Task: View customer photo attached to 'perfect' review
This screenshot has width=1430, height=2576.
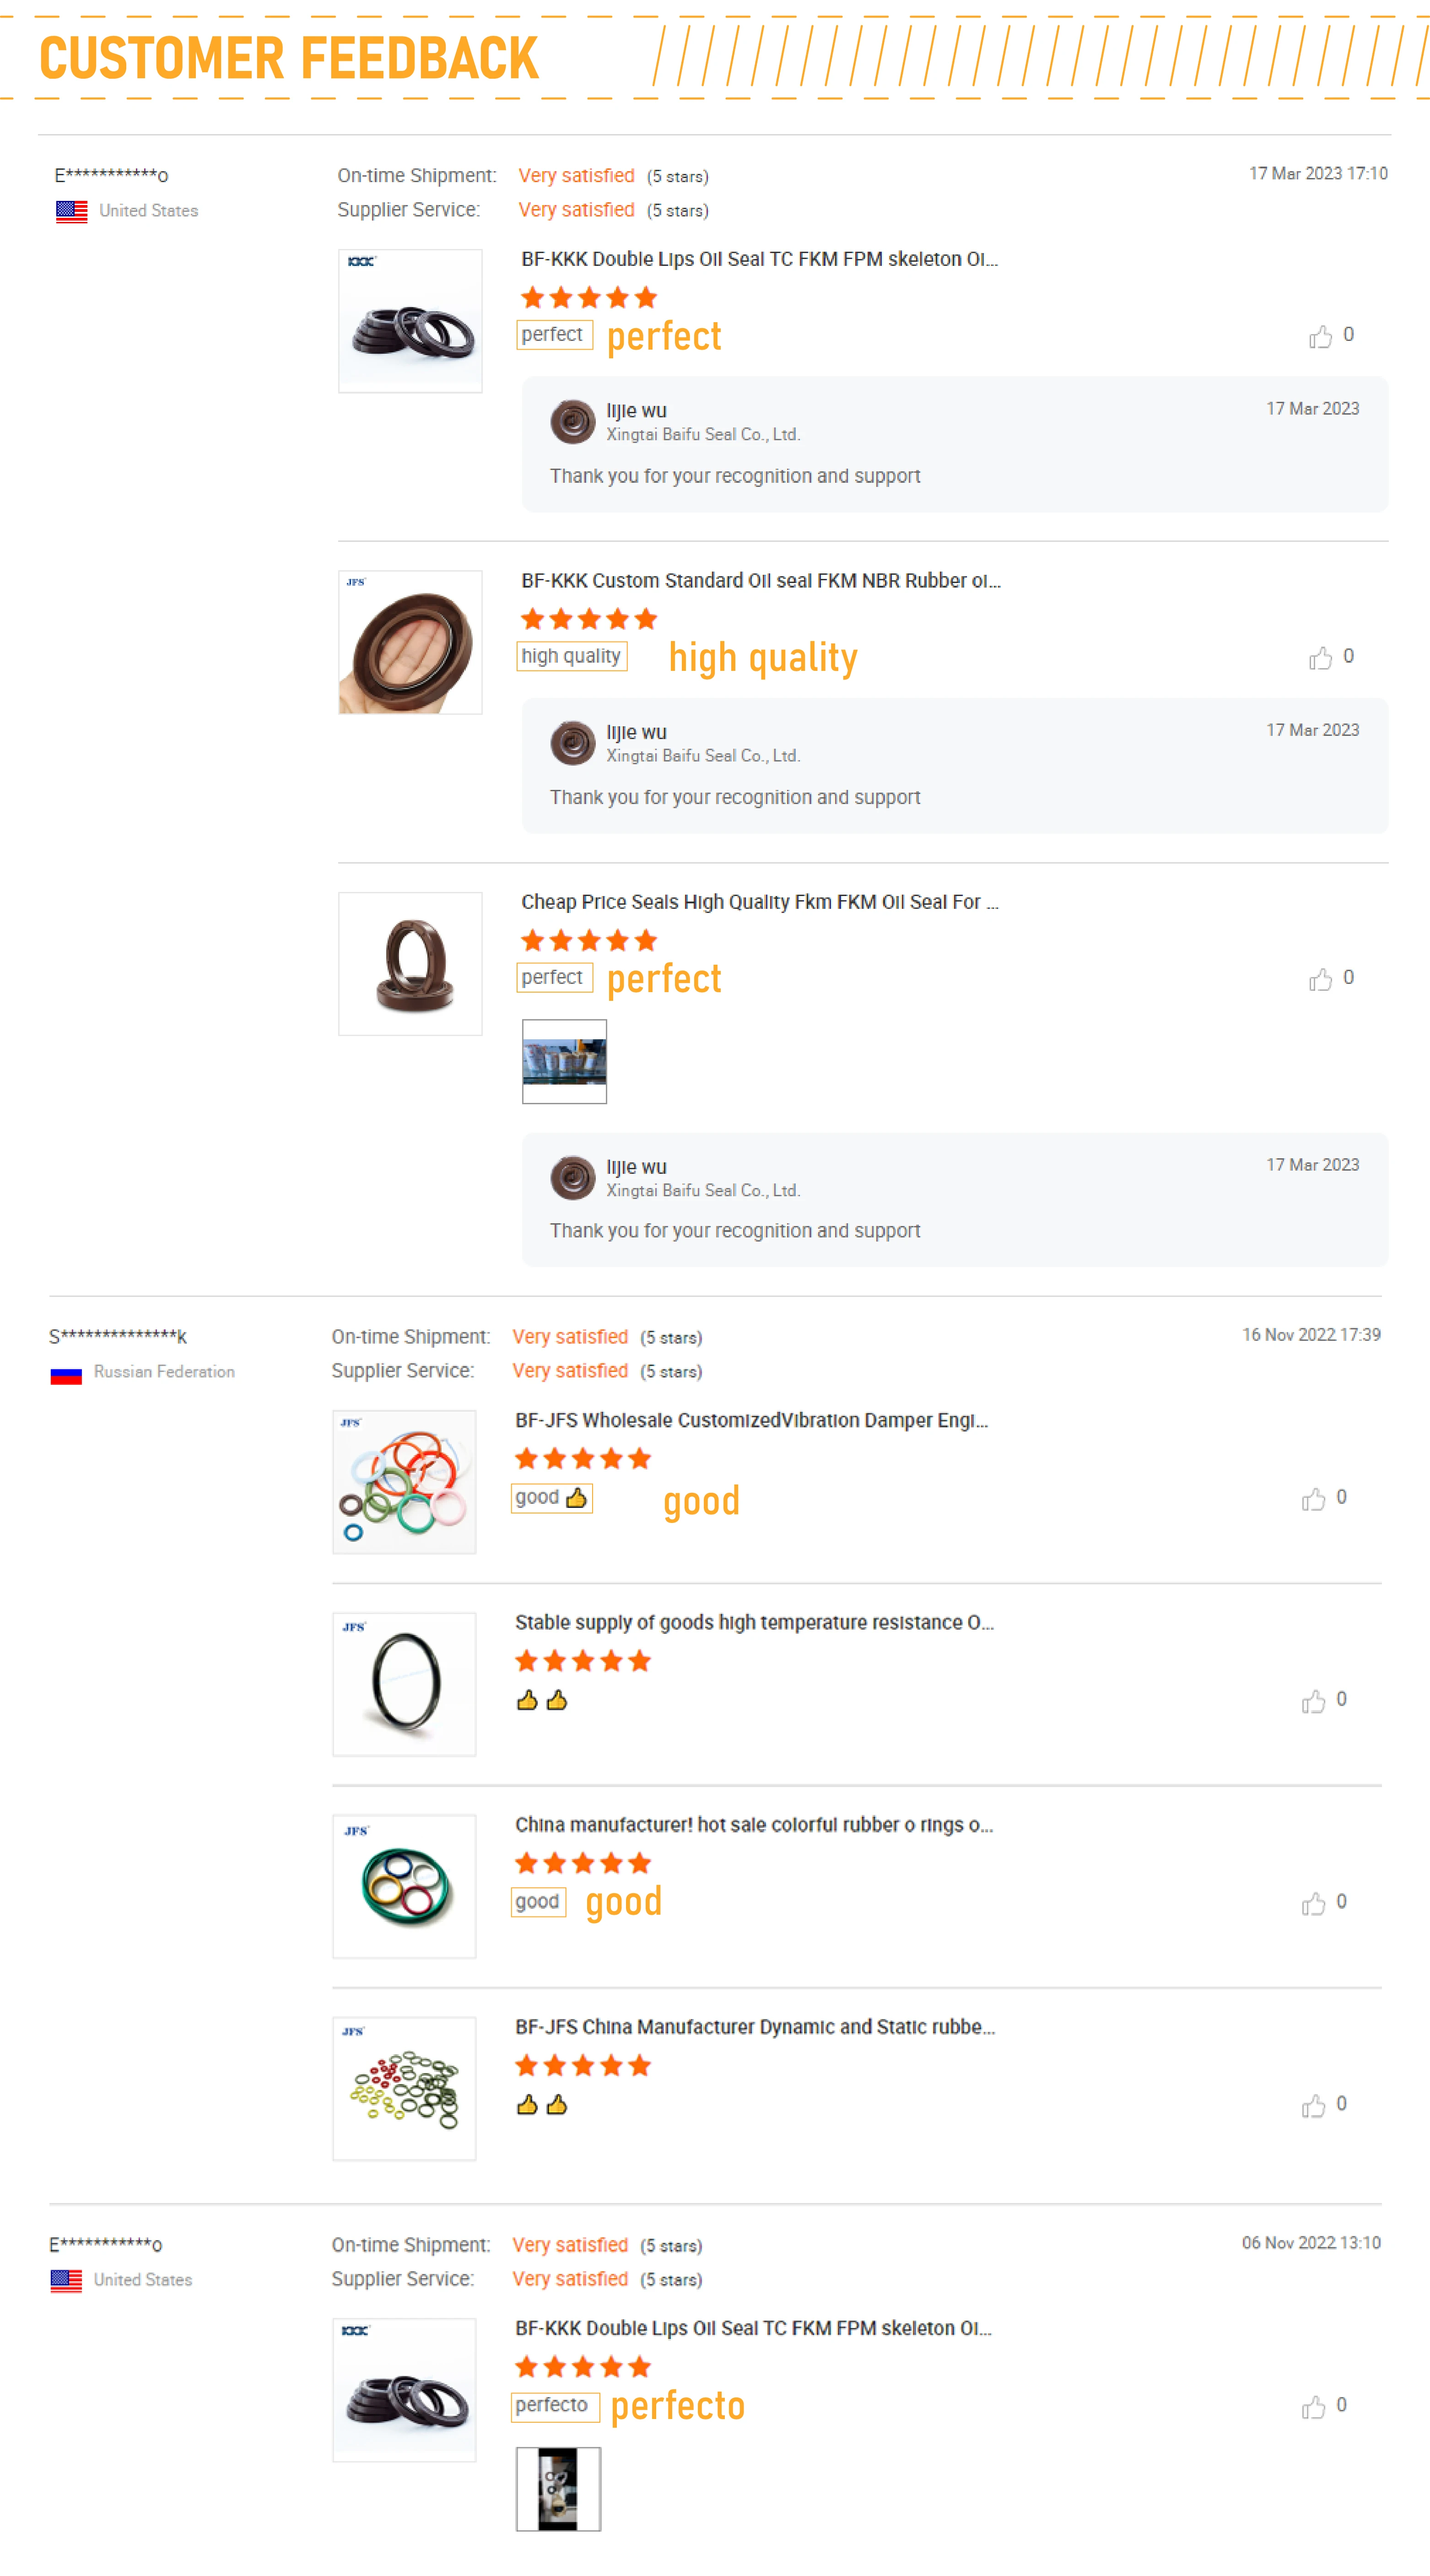Action: pos(564,1061)
